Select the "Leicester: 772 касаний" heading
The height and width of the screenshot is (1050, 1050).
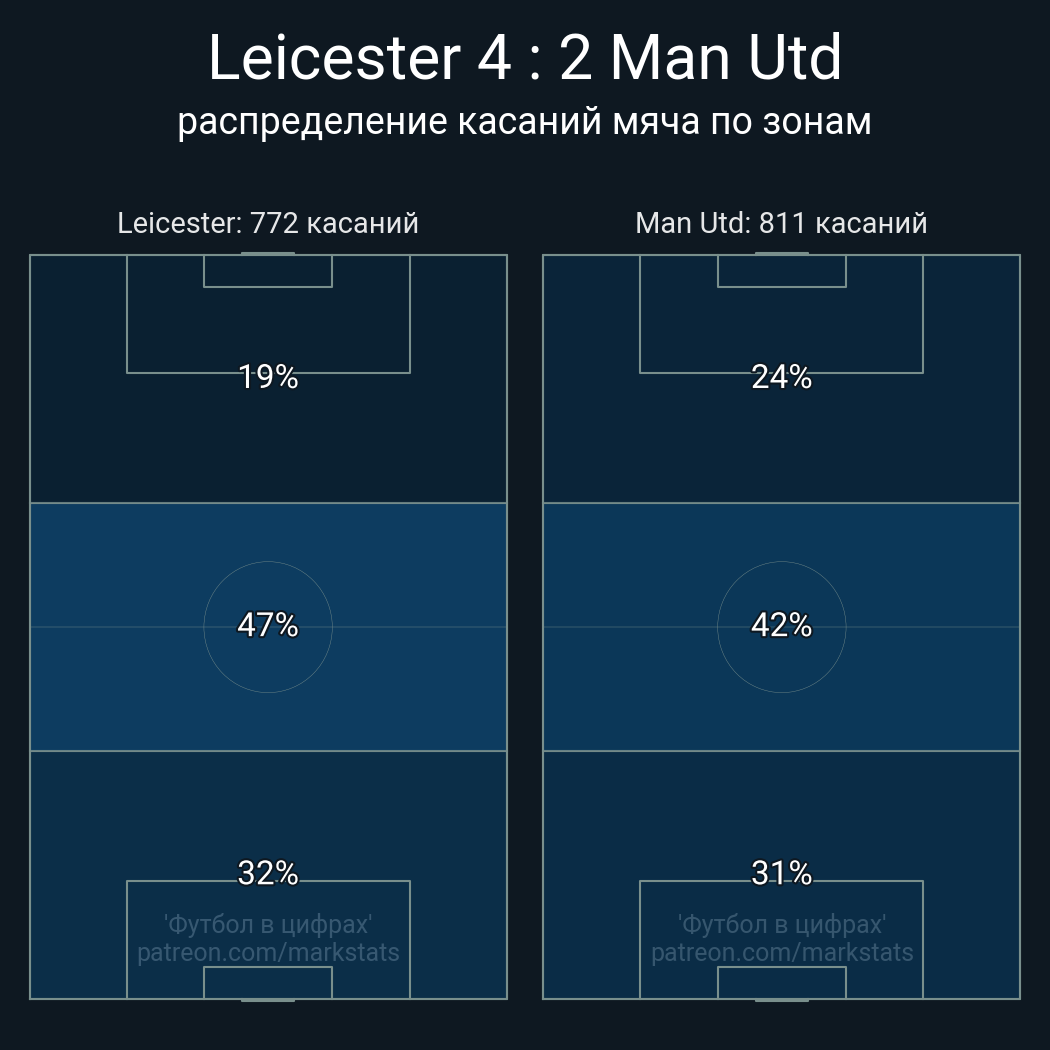point(268,223)
